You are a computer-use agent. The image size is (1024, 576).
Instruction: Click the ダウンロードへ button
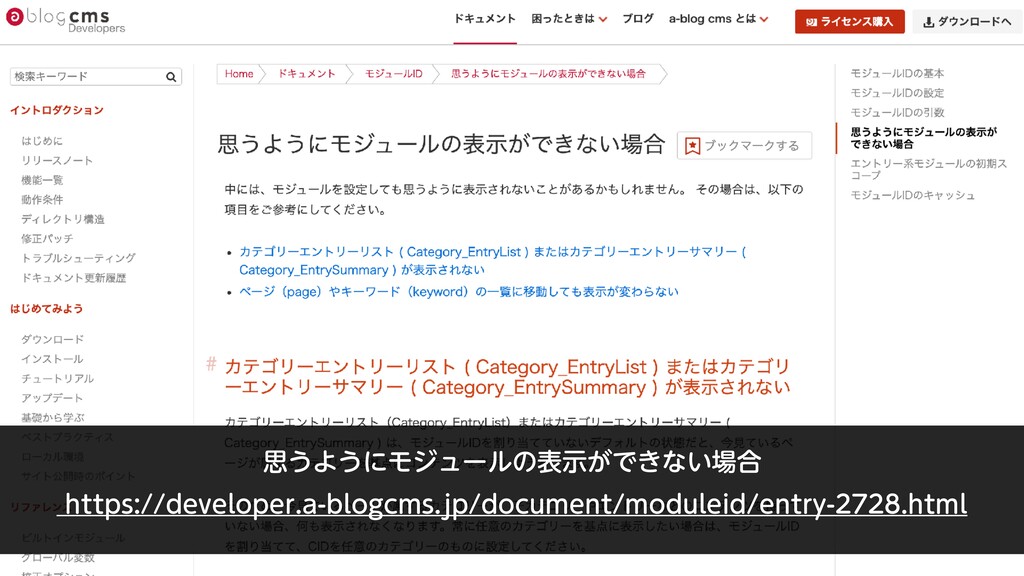(967, 22)
